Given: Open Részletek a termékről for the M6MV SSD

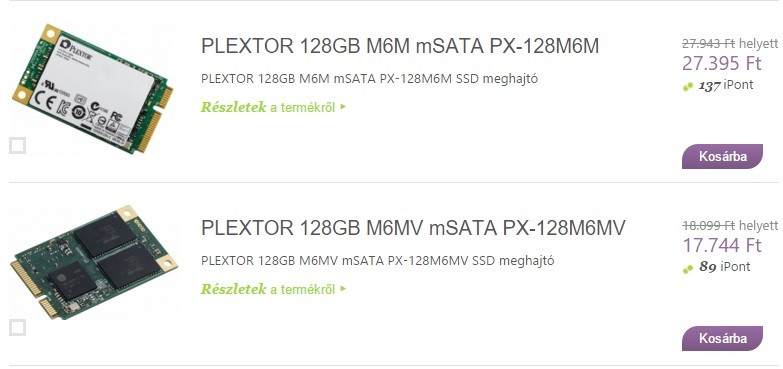Looking at the screenshot, I should 268,289.
